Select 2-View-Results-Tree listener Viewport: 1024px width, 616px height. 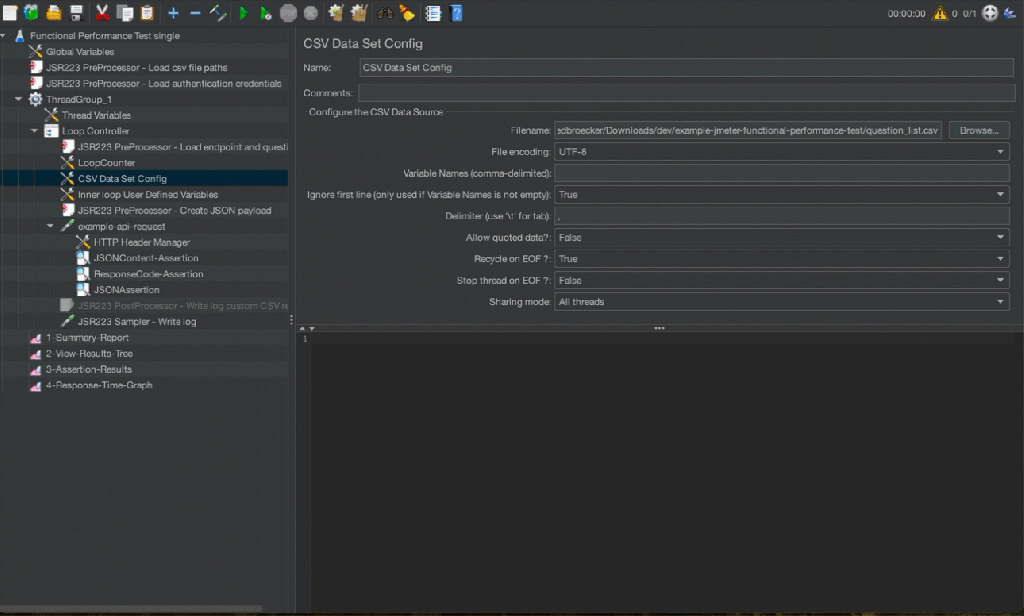[x=88, y=354]
